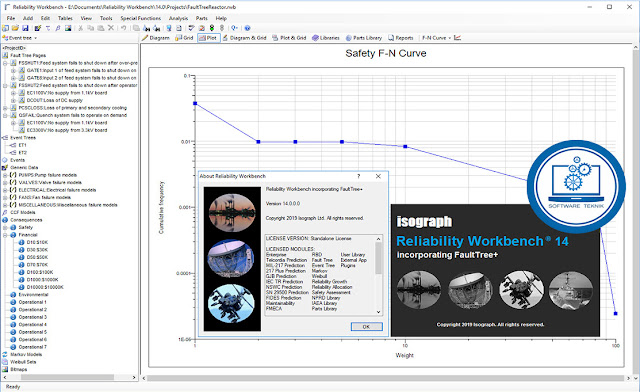Click license list scroll up arrow
Viewport: 640px width, 392px height.
378,238
